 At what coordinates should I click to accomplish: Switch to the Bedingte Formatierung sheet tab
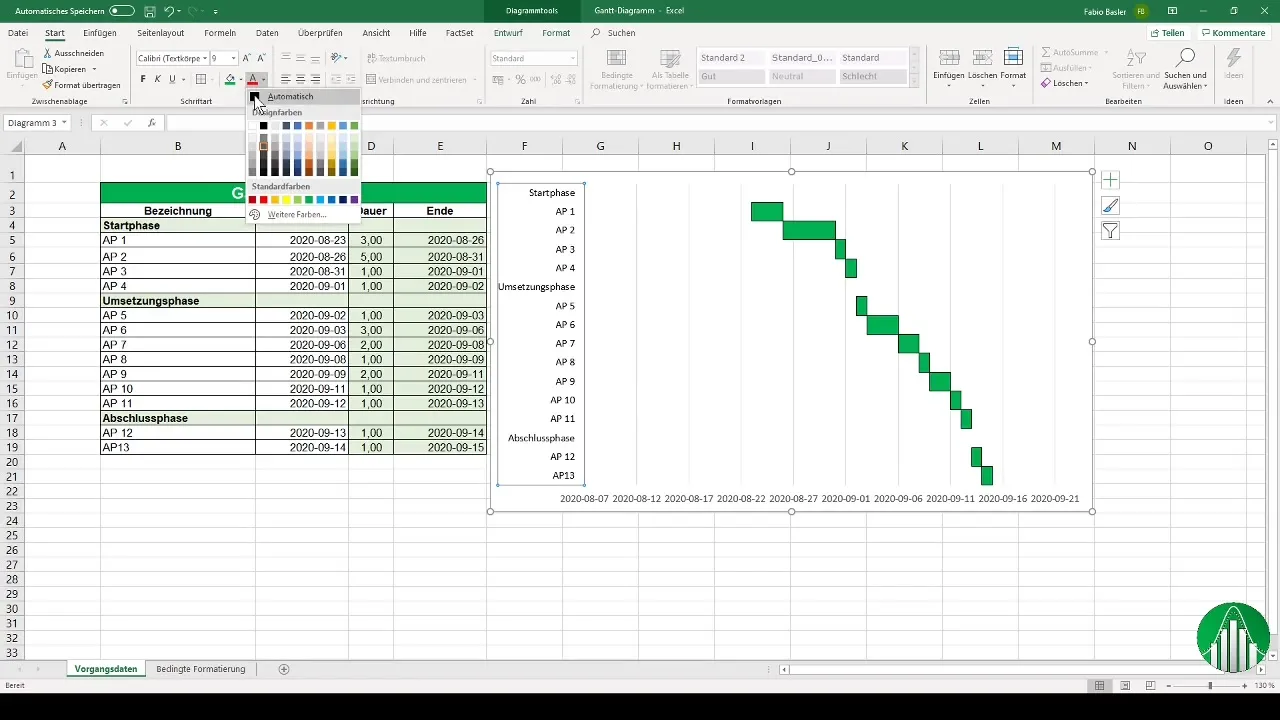(201, 669)
